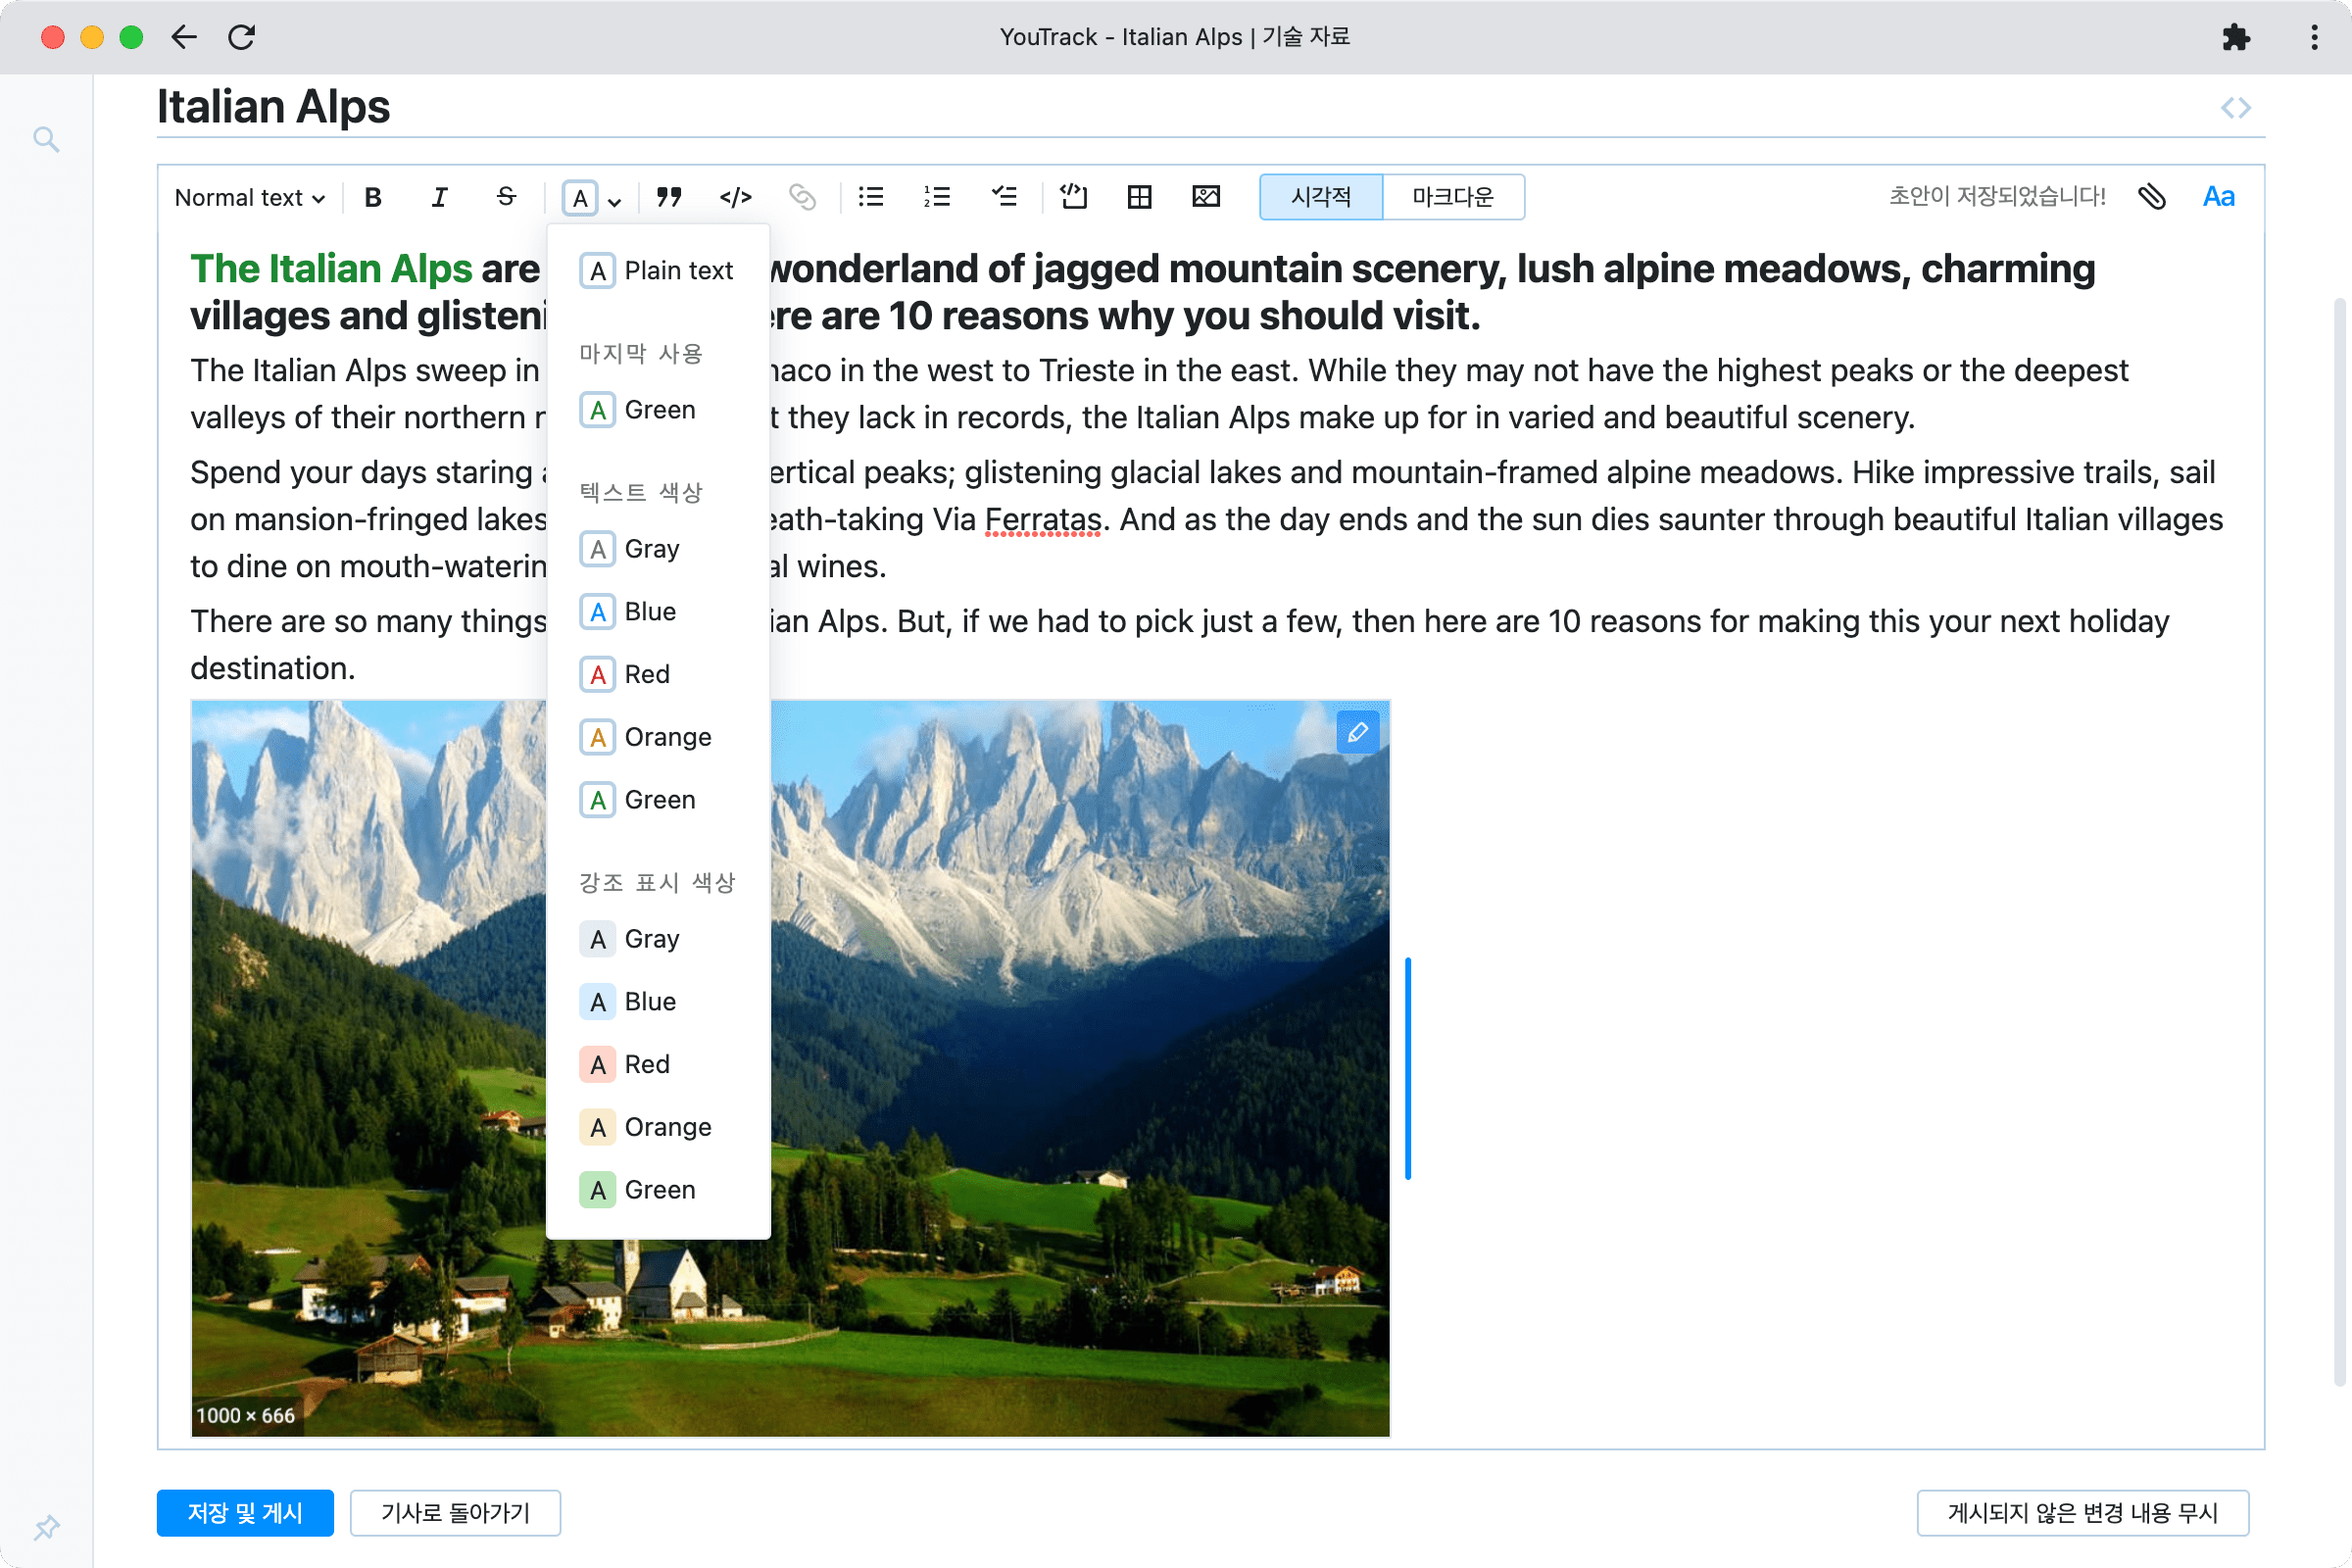Insert an image into the article
This screenshot has width=2352, height=1568.
[1206, 197]
